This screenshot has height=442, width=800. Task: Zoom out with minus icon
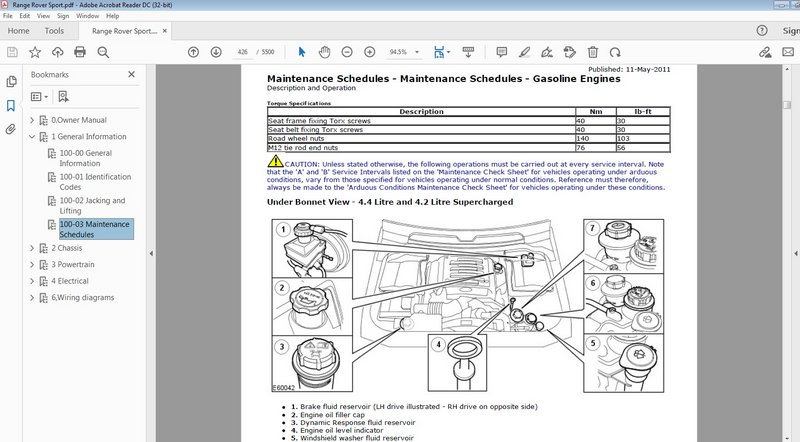point(347,52)
